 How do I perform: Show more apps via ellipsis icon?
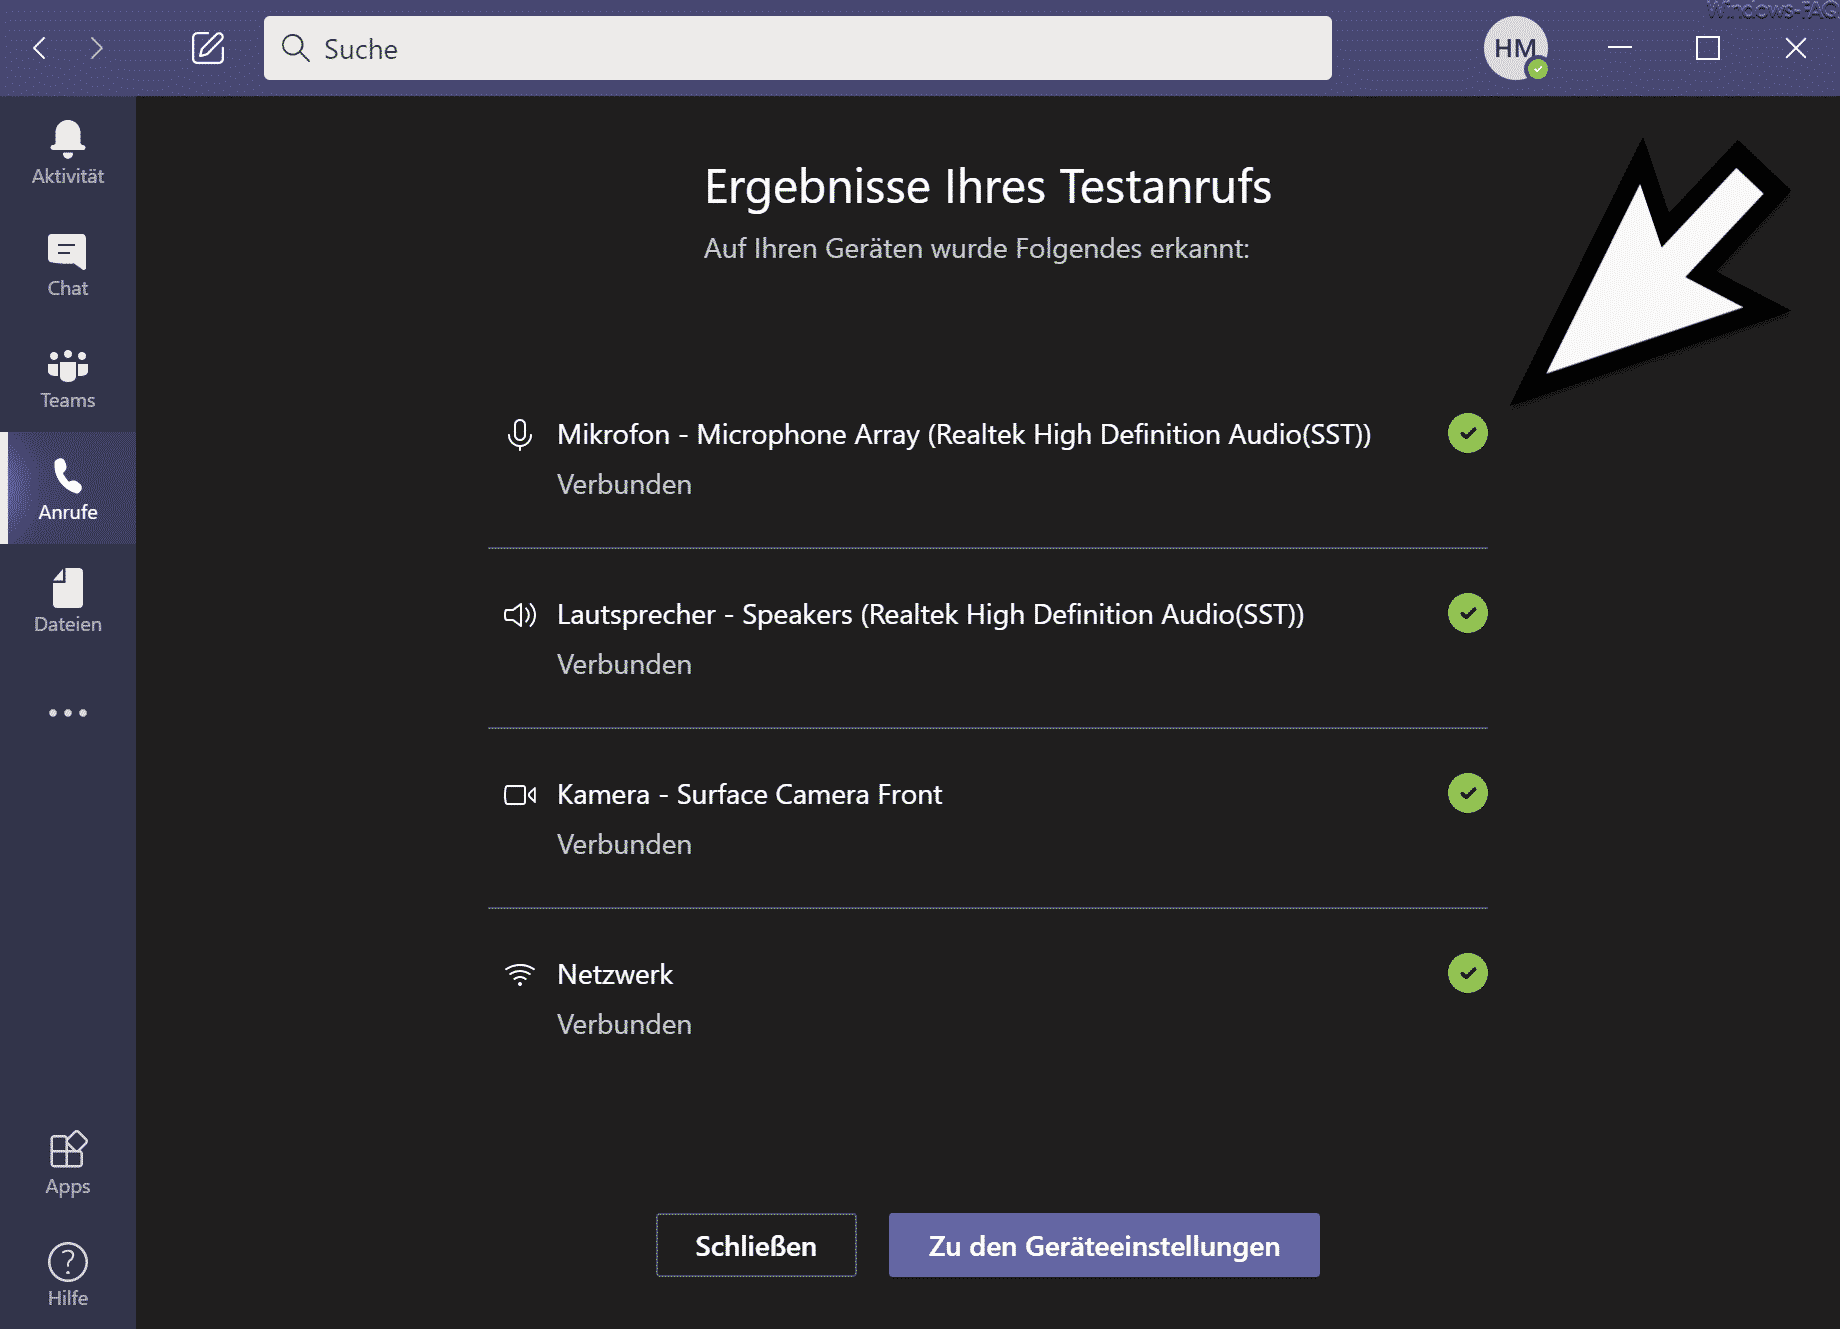68,713
